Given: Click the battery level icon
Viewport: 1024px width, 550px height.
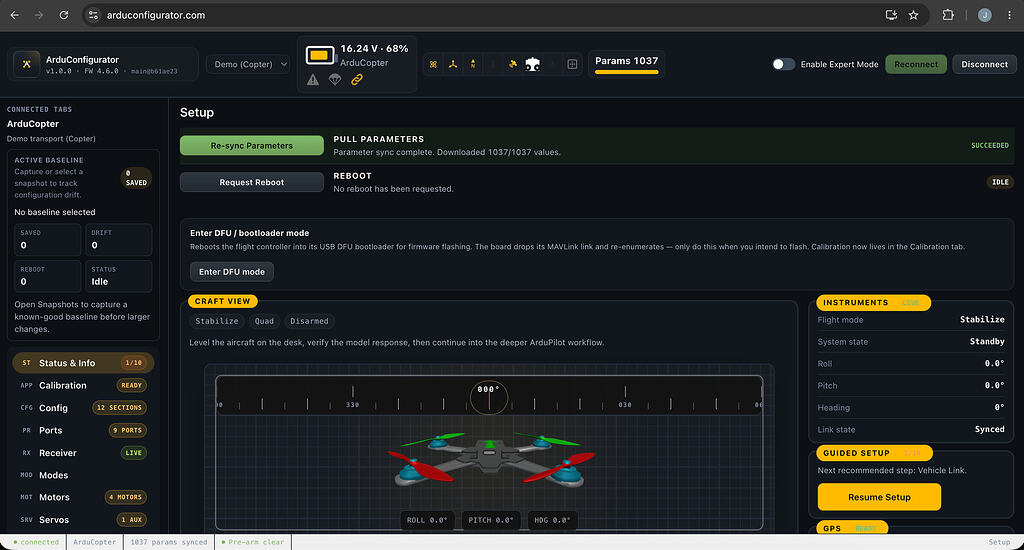Looking at the screenshot, I should pyautogui.click(x=320, y=56).
